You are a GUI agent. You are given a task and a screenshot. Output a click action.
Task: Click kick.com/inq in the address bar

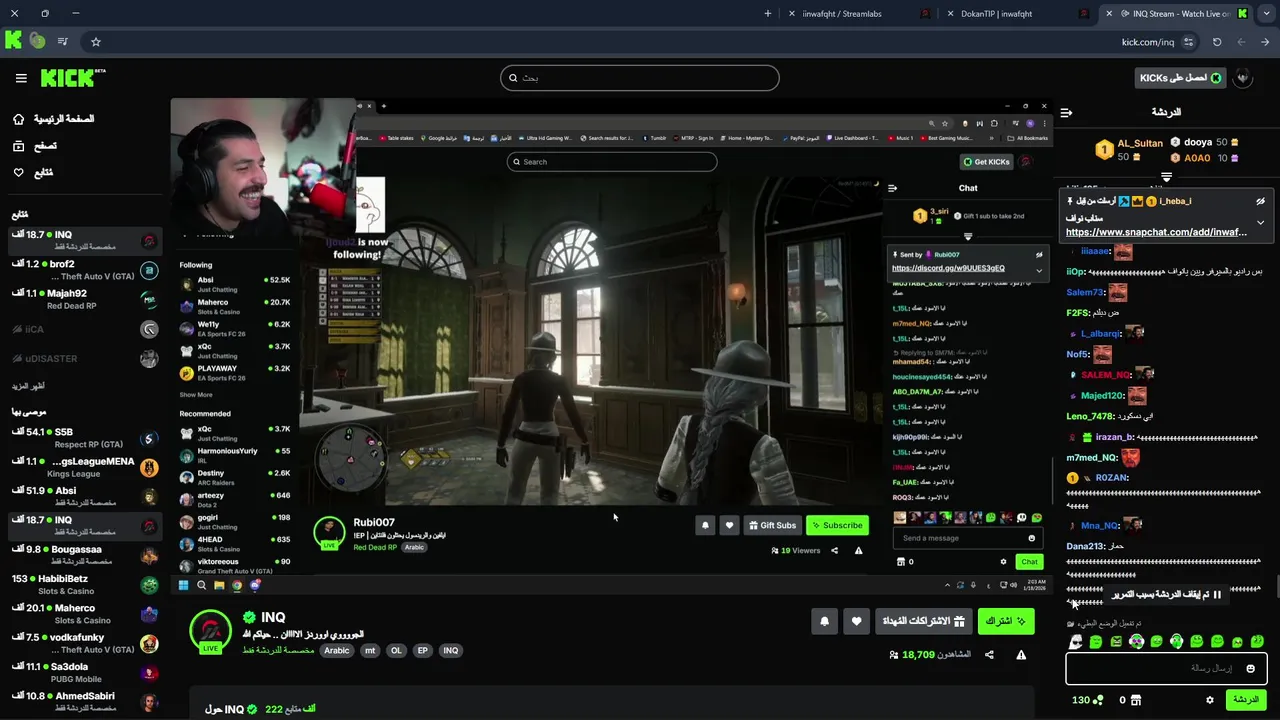click(x=1147, y=42)
